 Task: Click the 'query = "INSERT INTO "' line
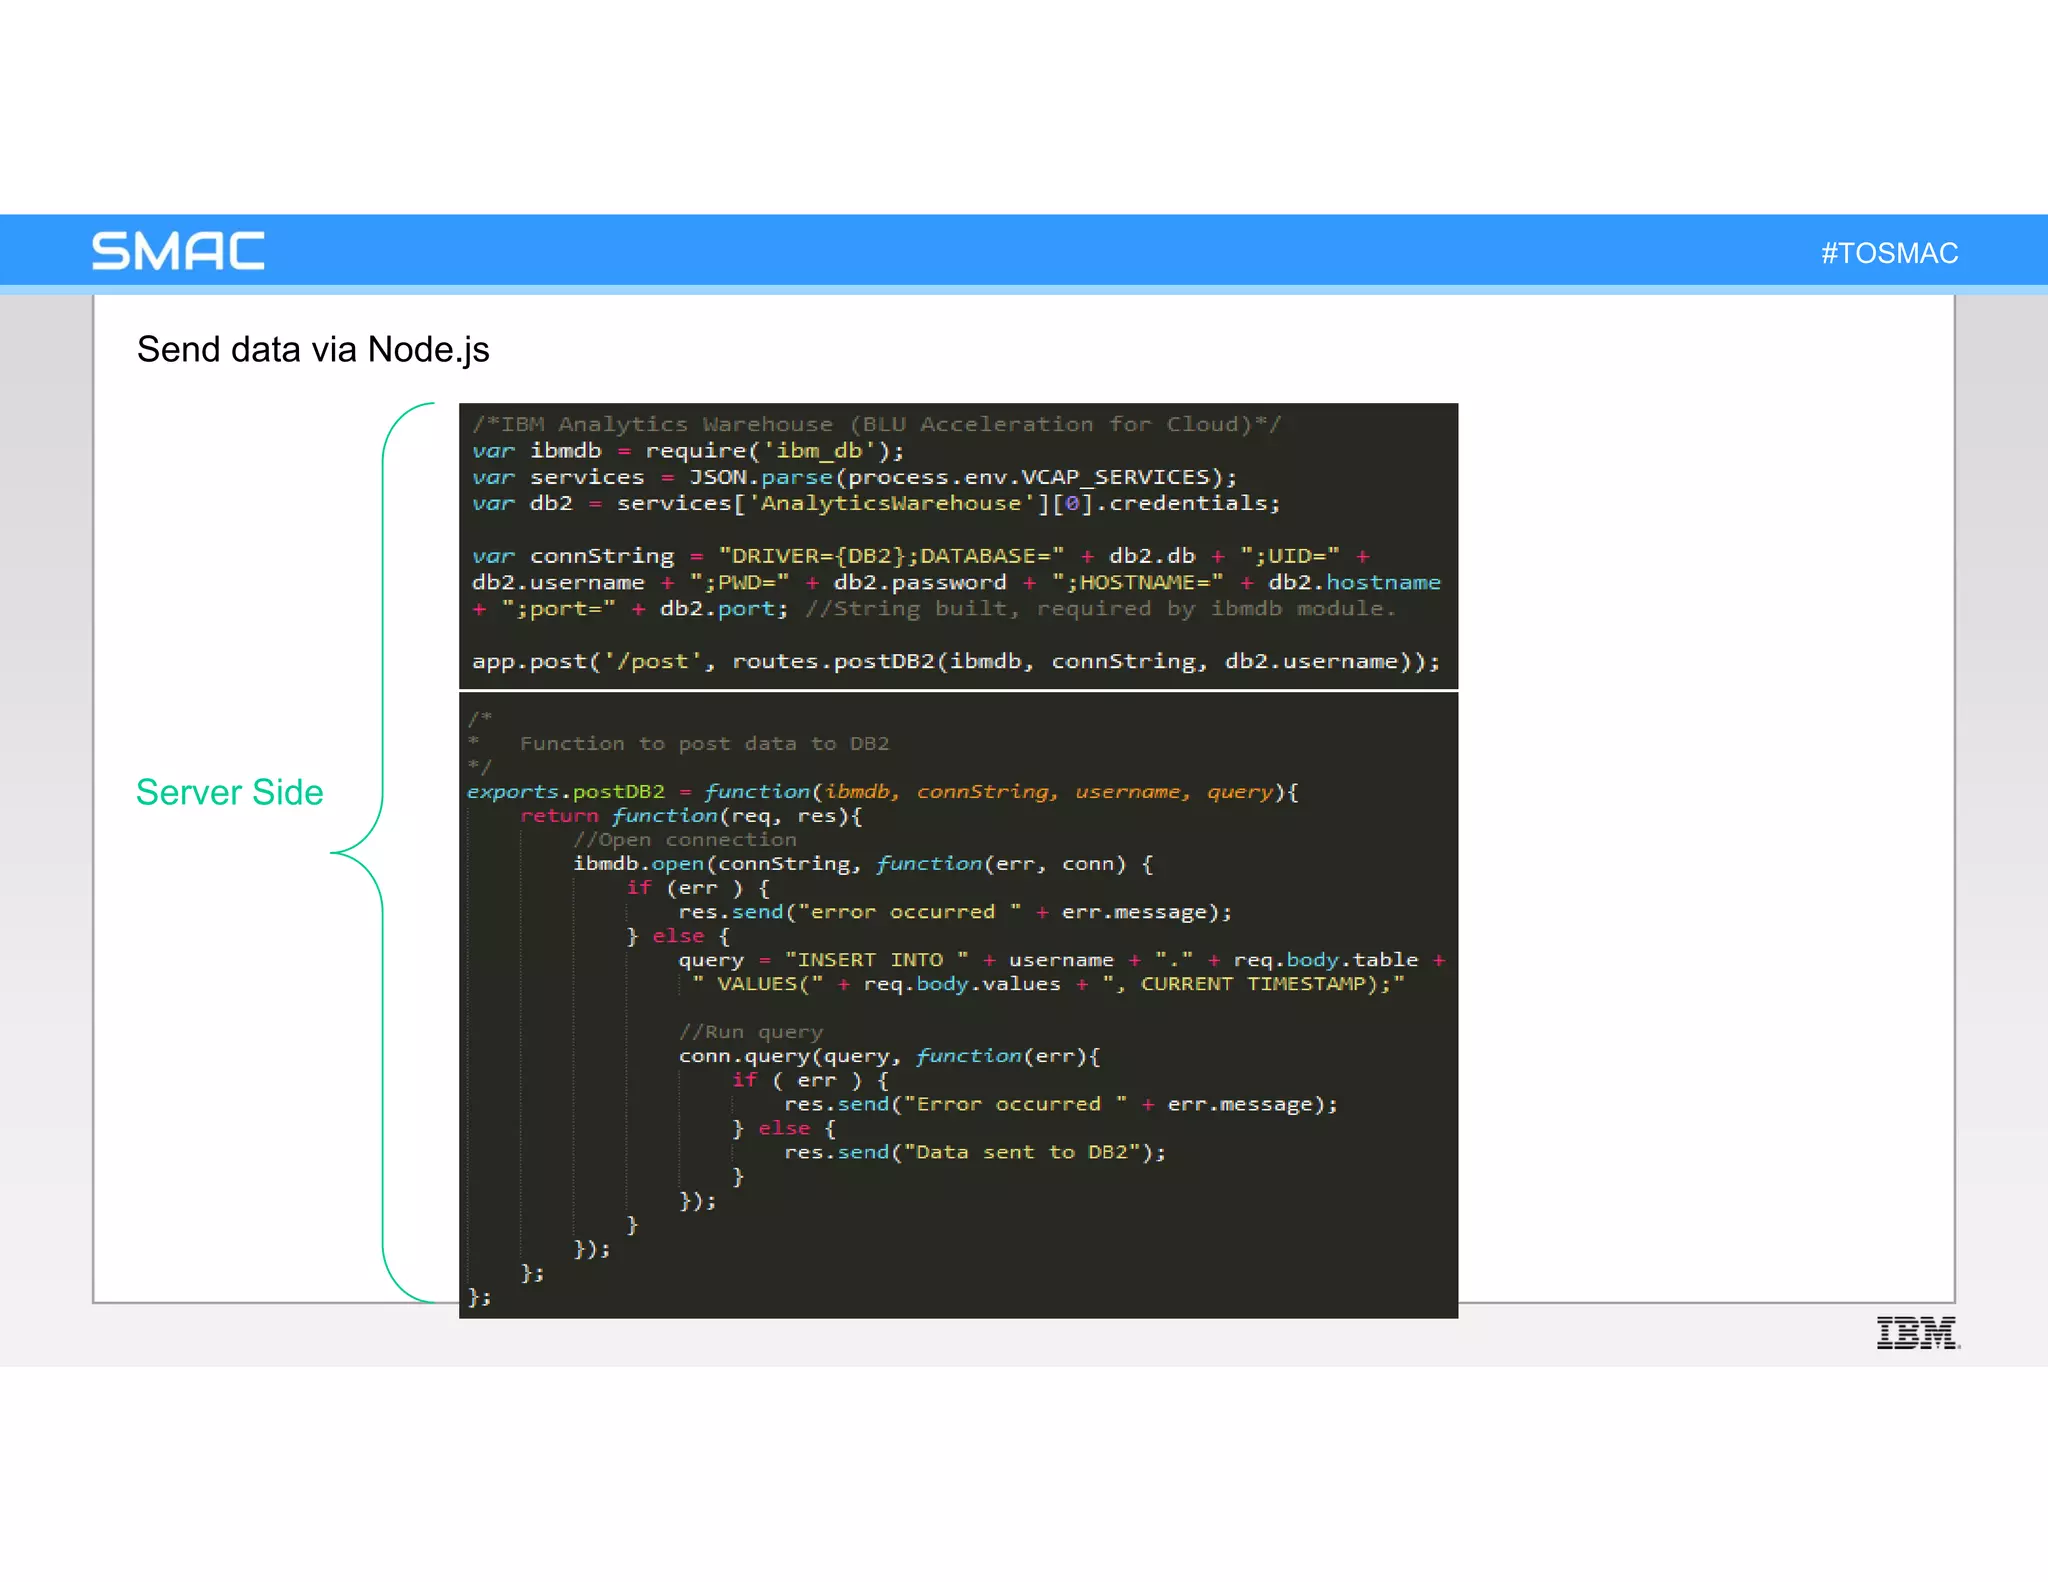click(1062, 960)
